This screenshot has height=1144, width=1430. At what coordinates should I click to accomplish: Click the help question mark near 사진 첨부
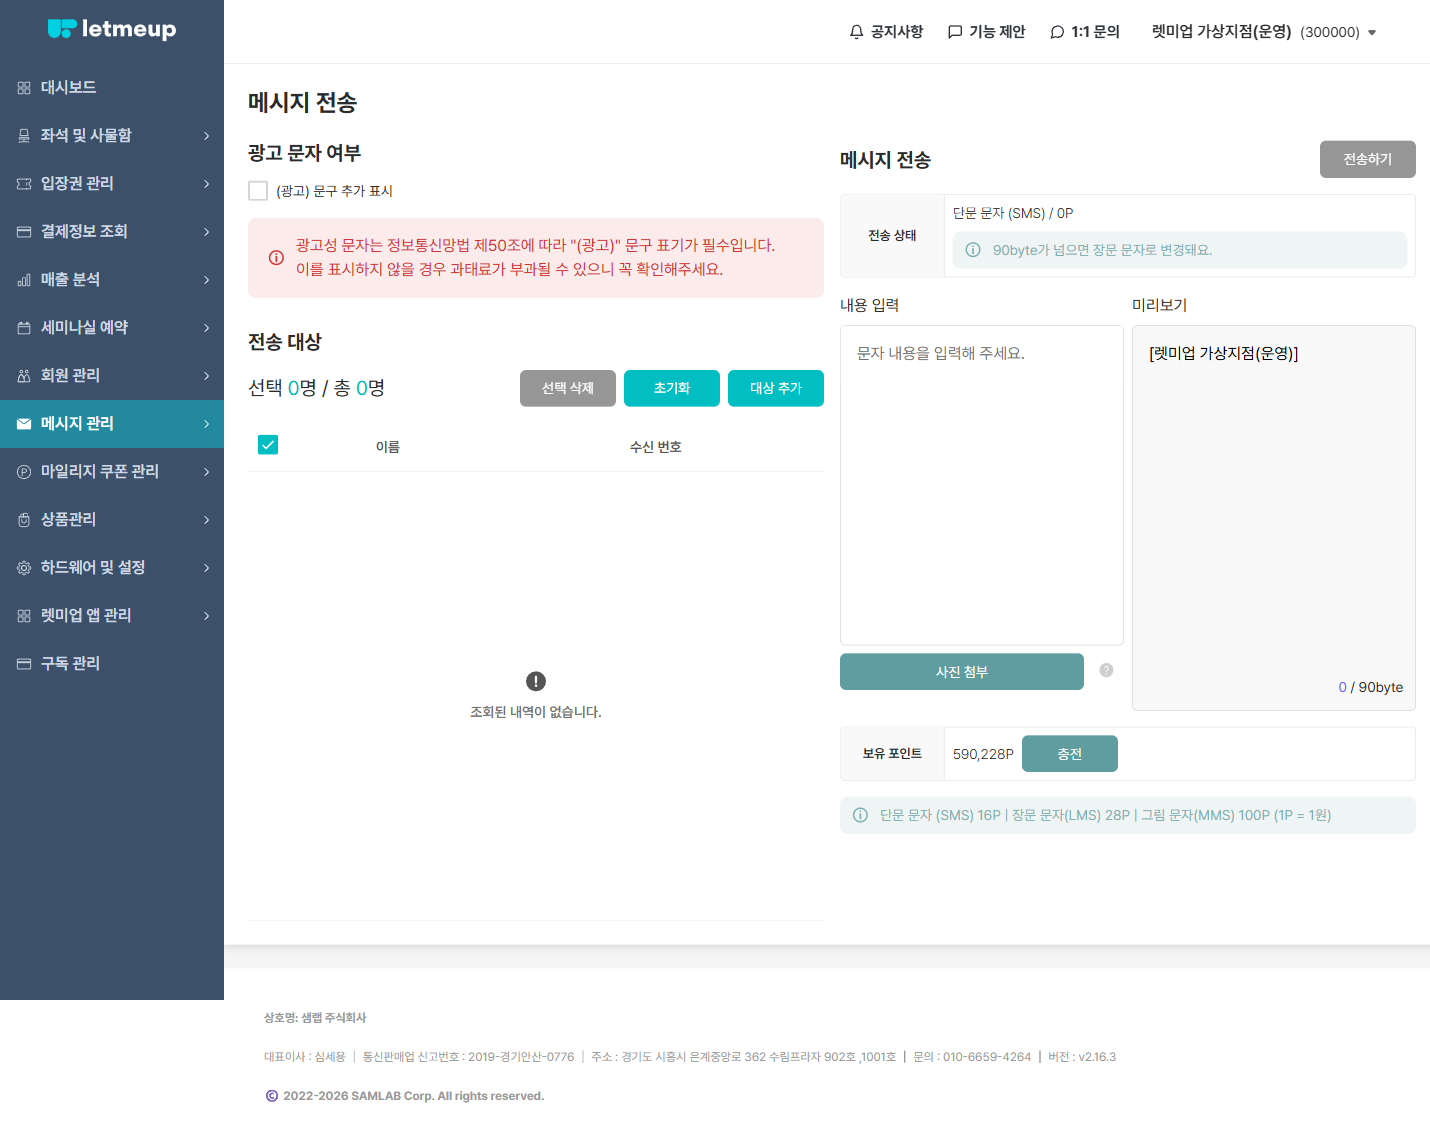click(x=1106, y=670)
